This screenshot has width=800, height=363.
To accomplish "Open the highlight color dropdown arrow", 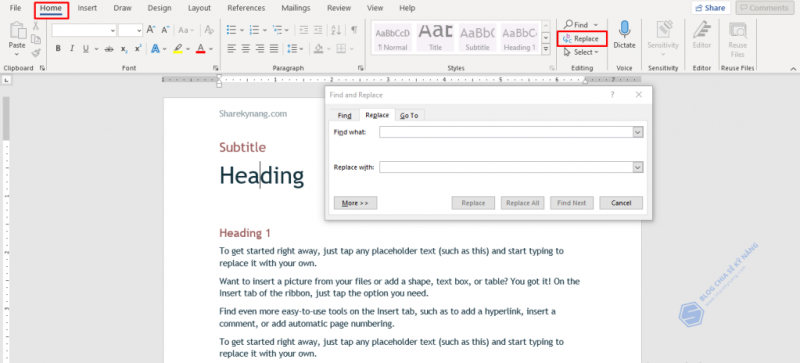I will point(188,49).
